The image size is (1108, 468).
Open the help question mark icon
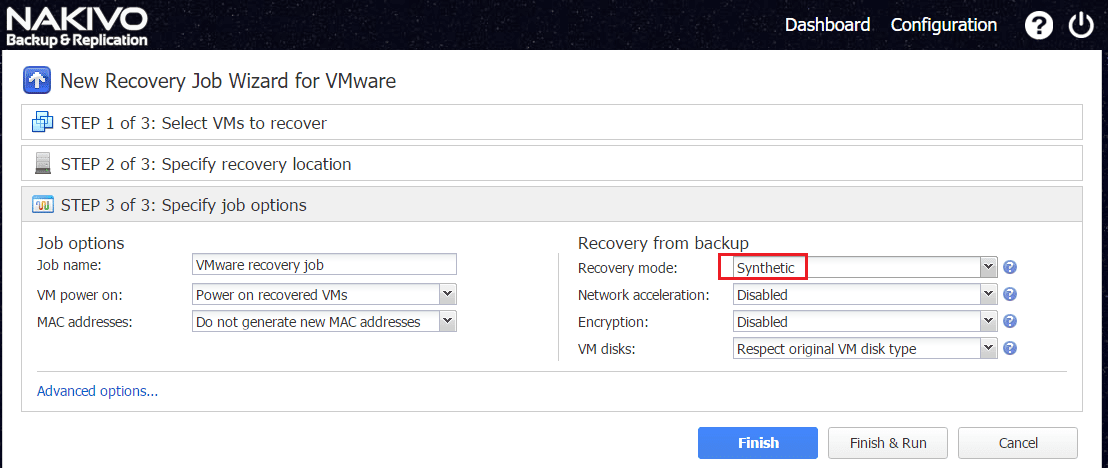[x=1039, y=26]
